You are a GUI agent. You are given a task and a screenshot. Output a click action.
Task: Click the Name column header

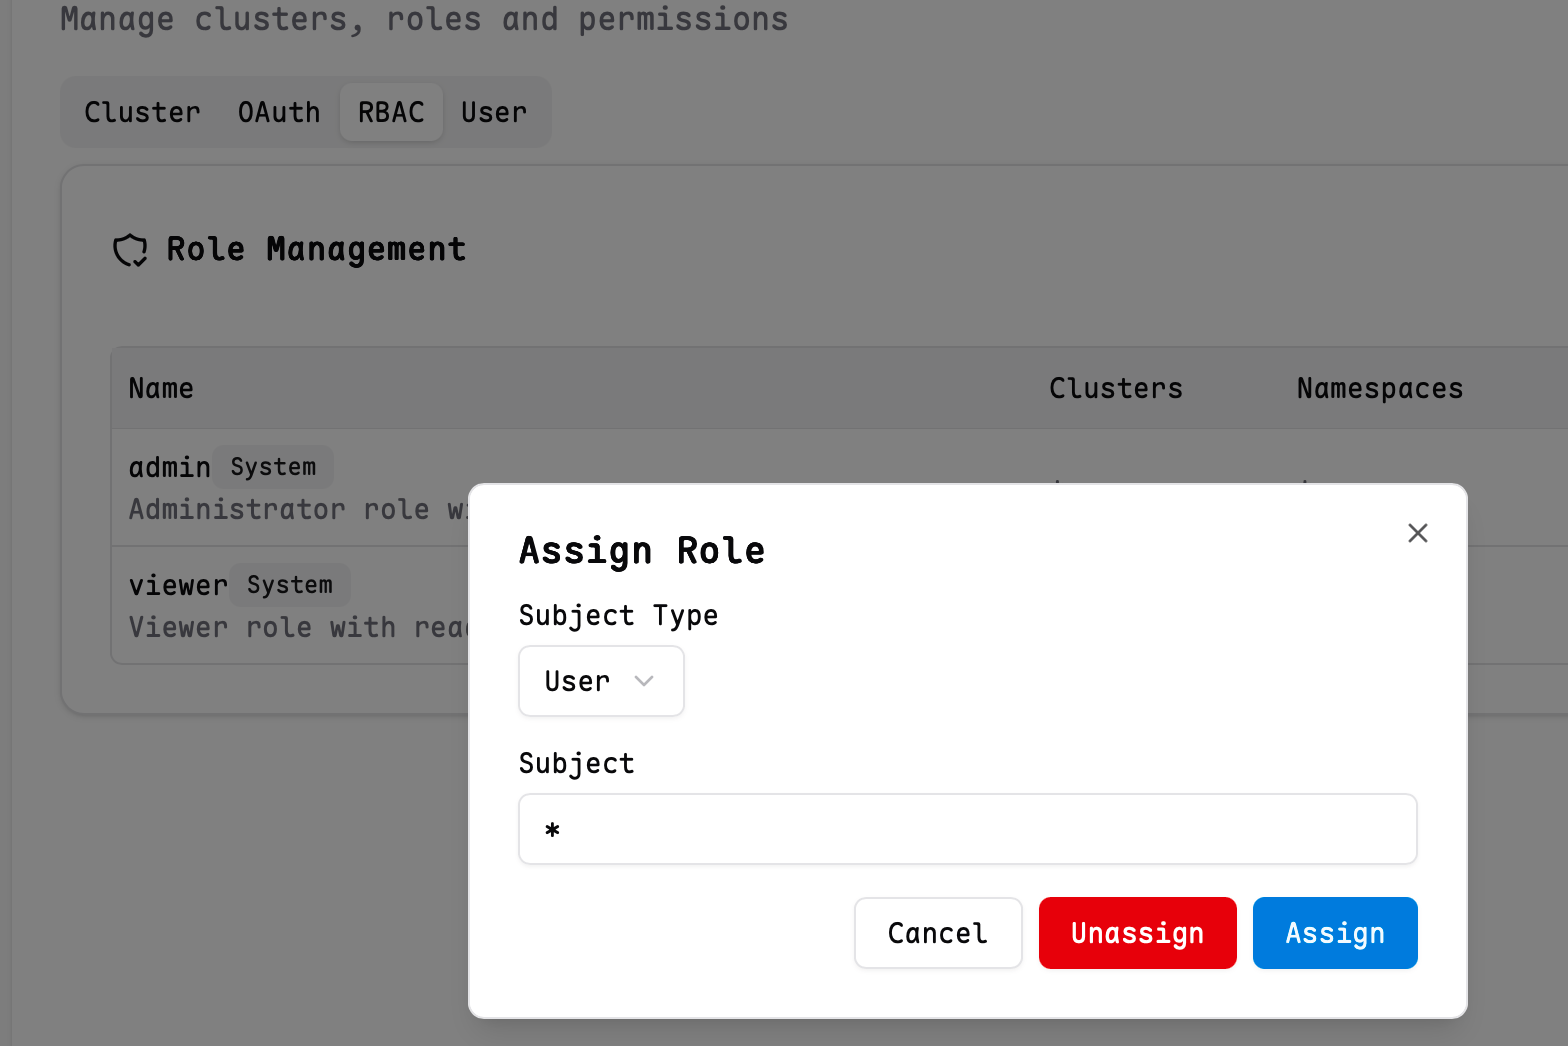point(161,388)
